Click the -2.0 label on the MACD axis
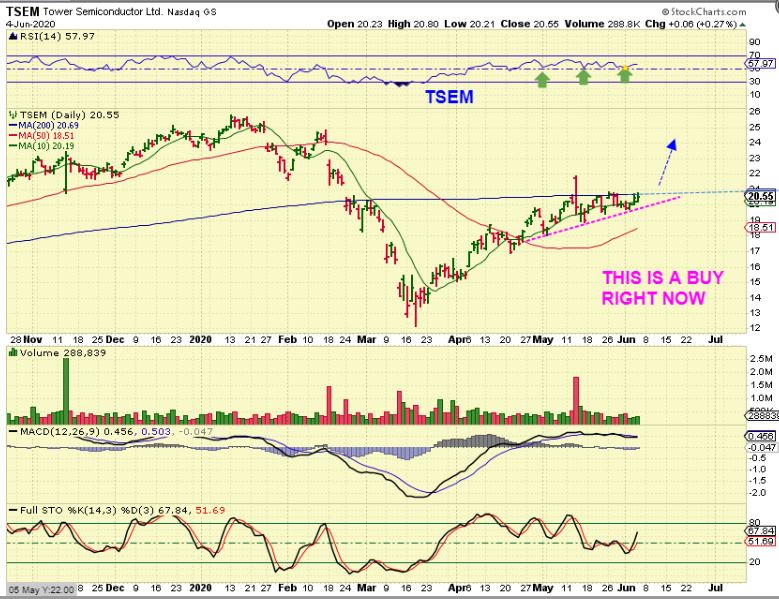779x599 pixels. coord(759,493)
